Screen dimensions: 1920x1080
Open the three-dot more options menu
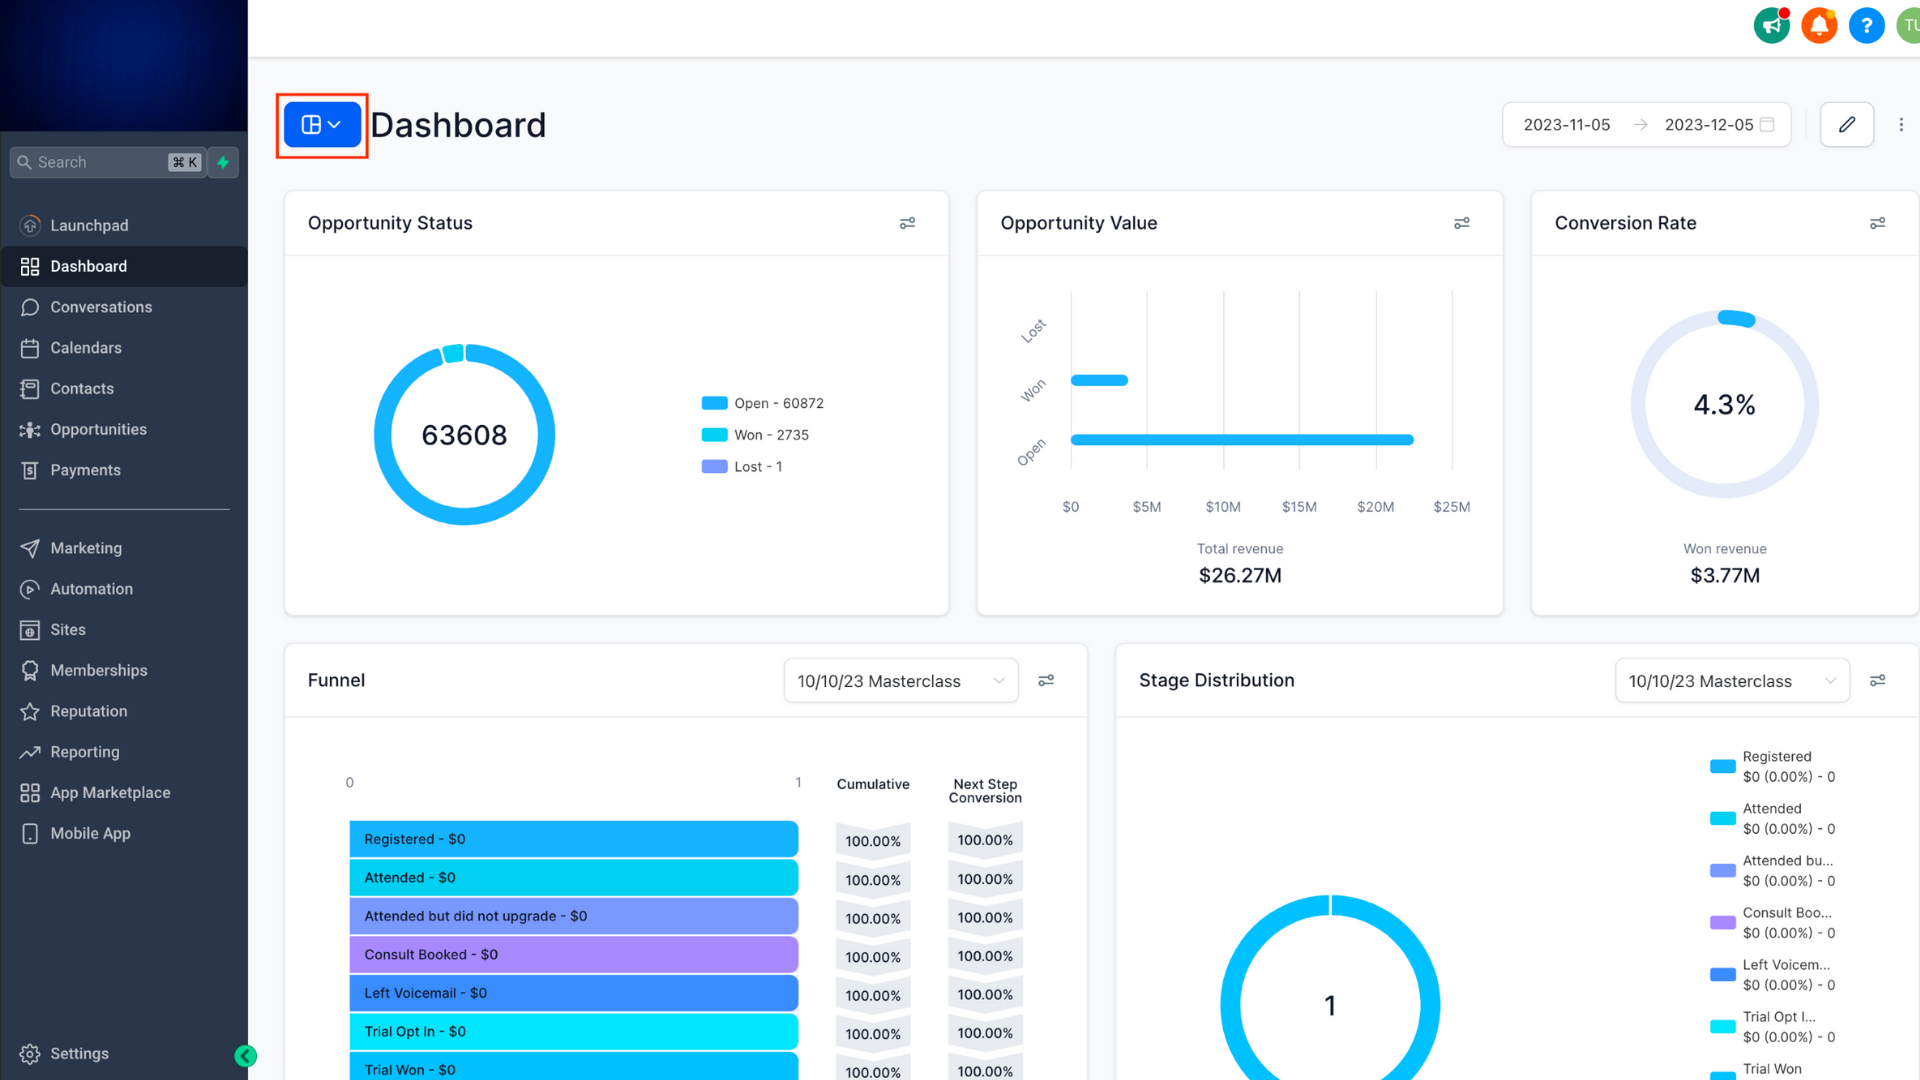1901,125
